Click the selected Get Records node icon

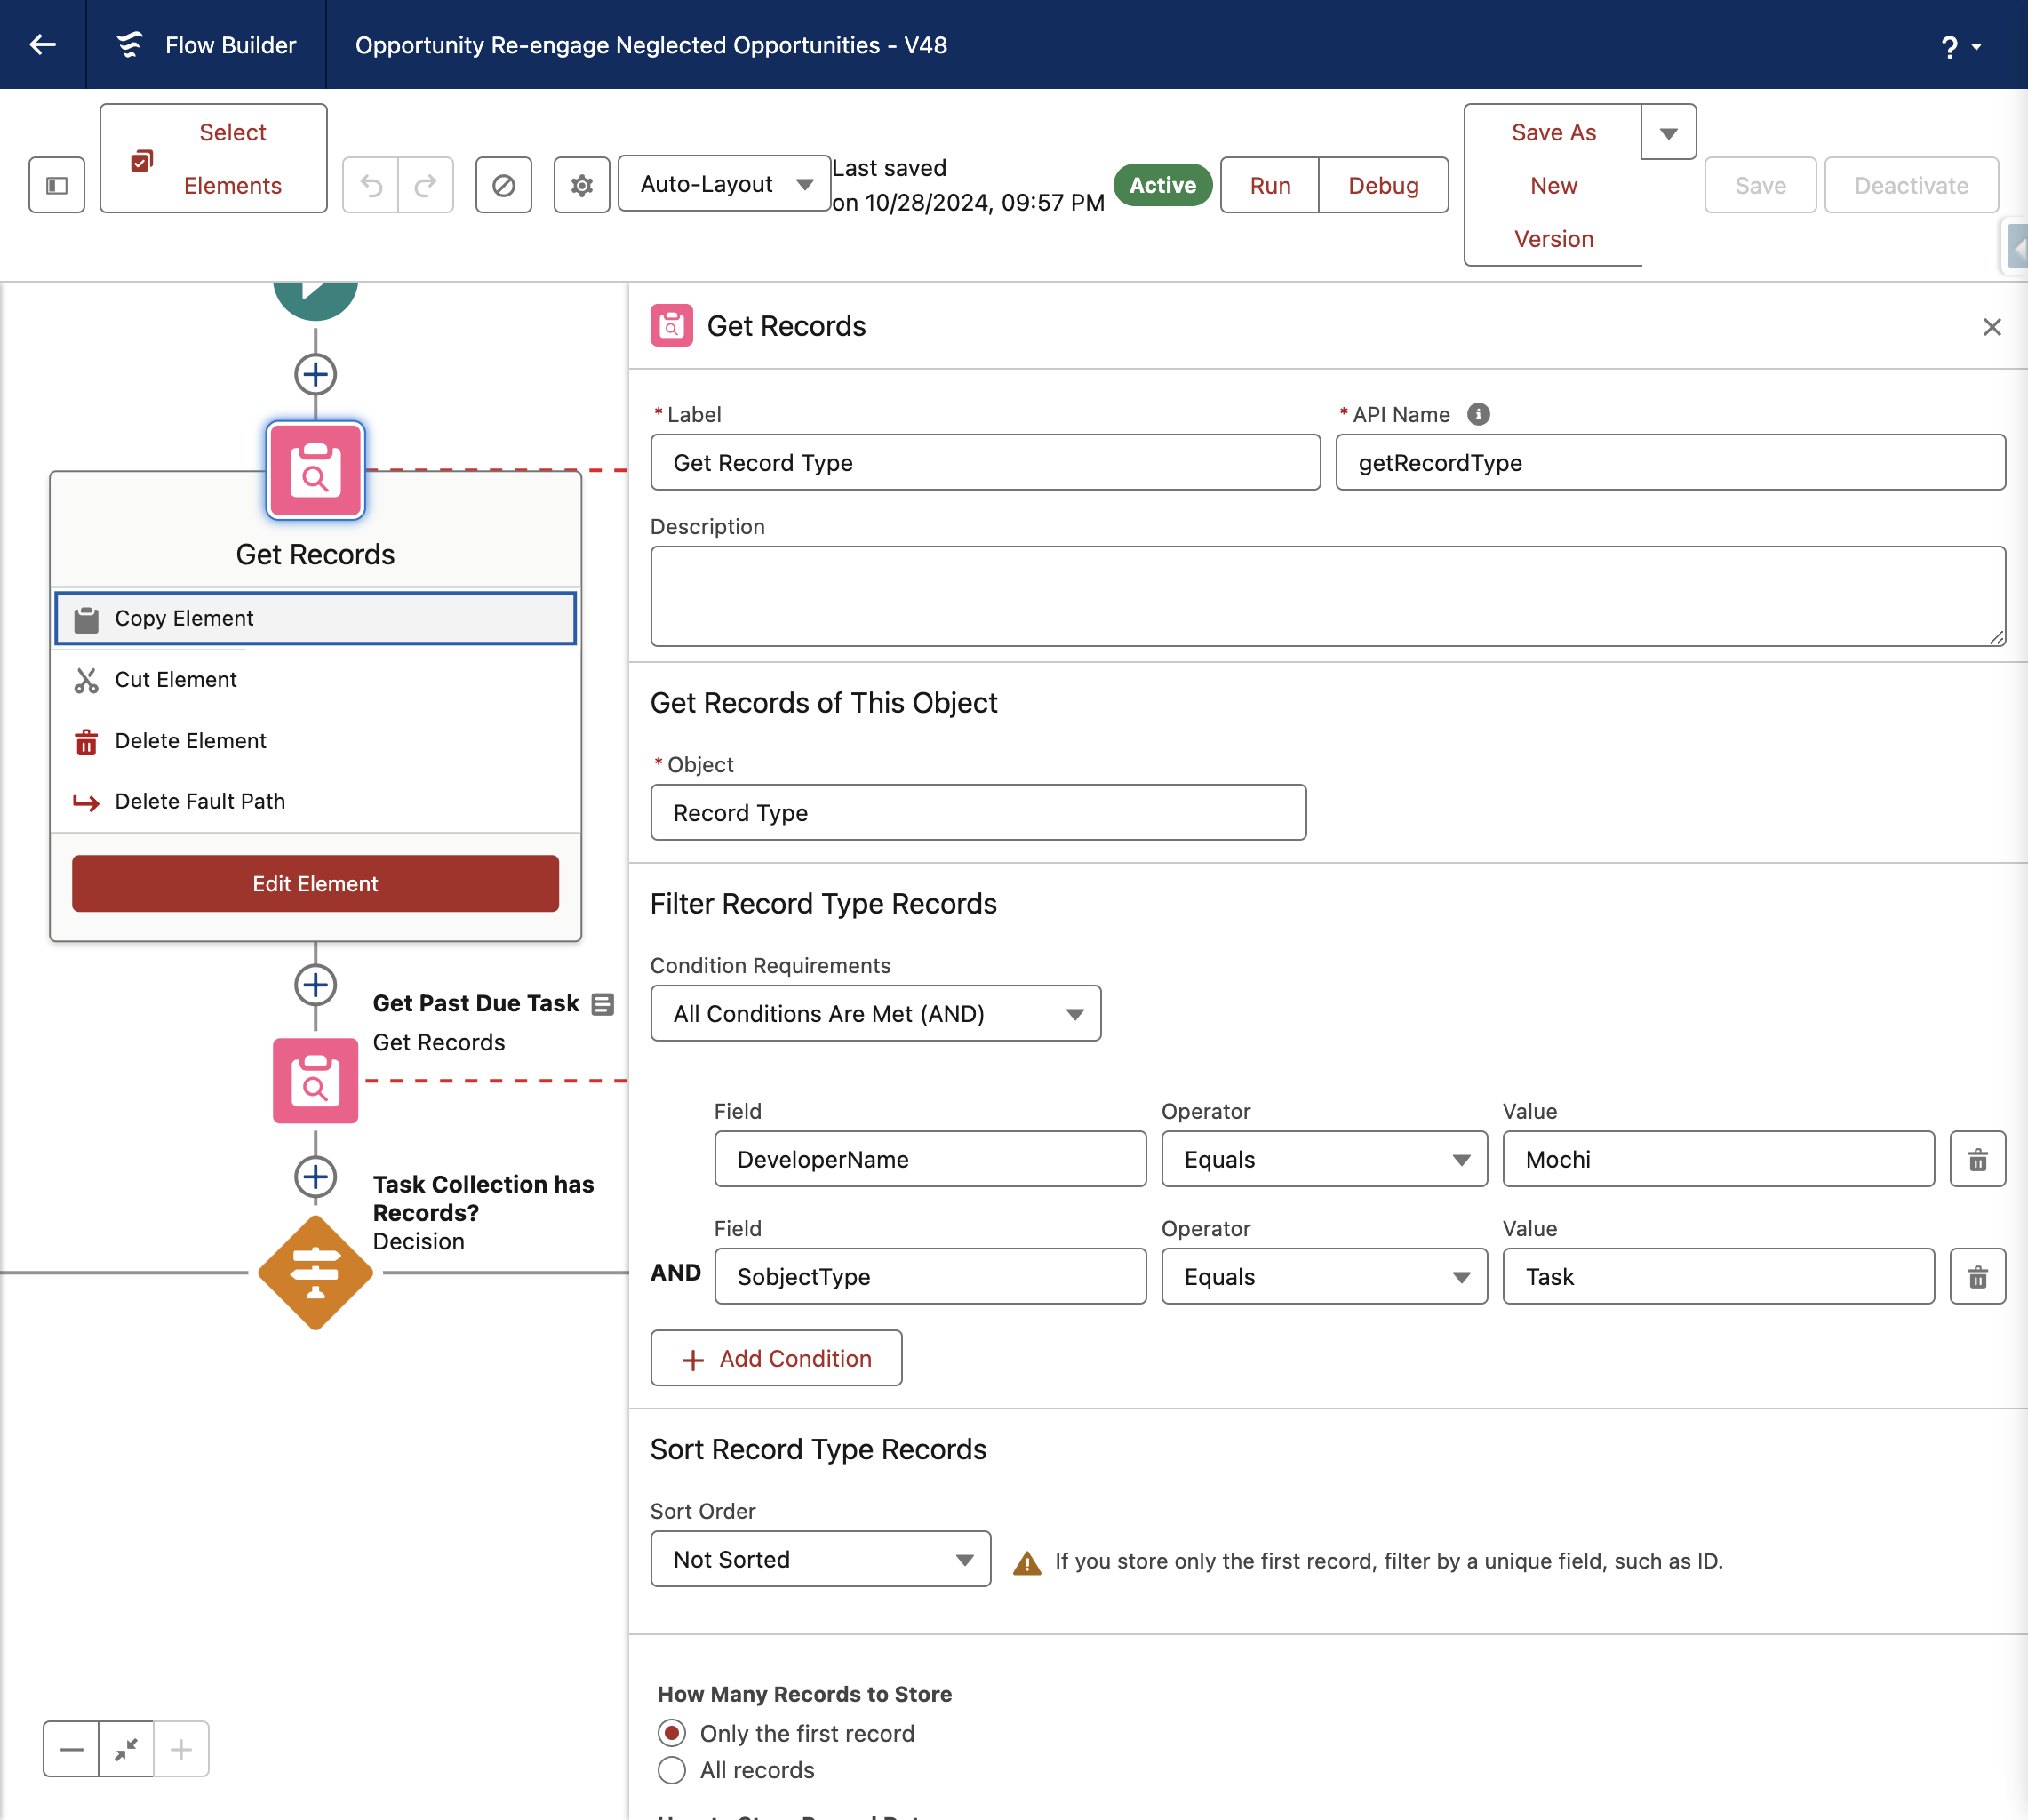click(315, 470)
